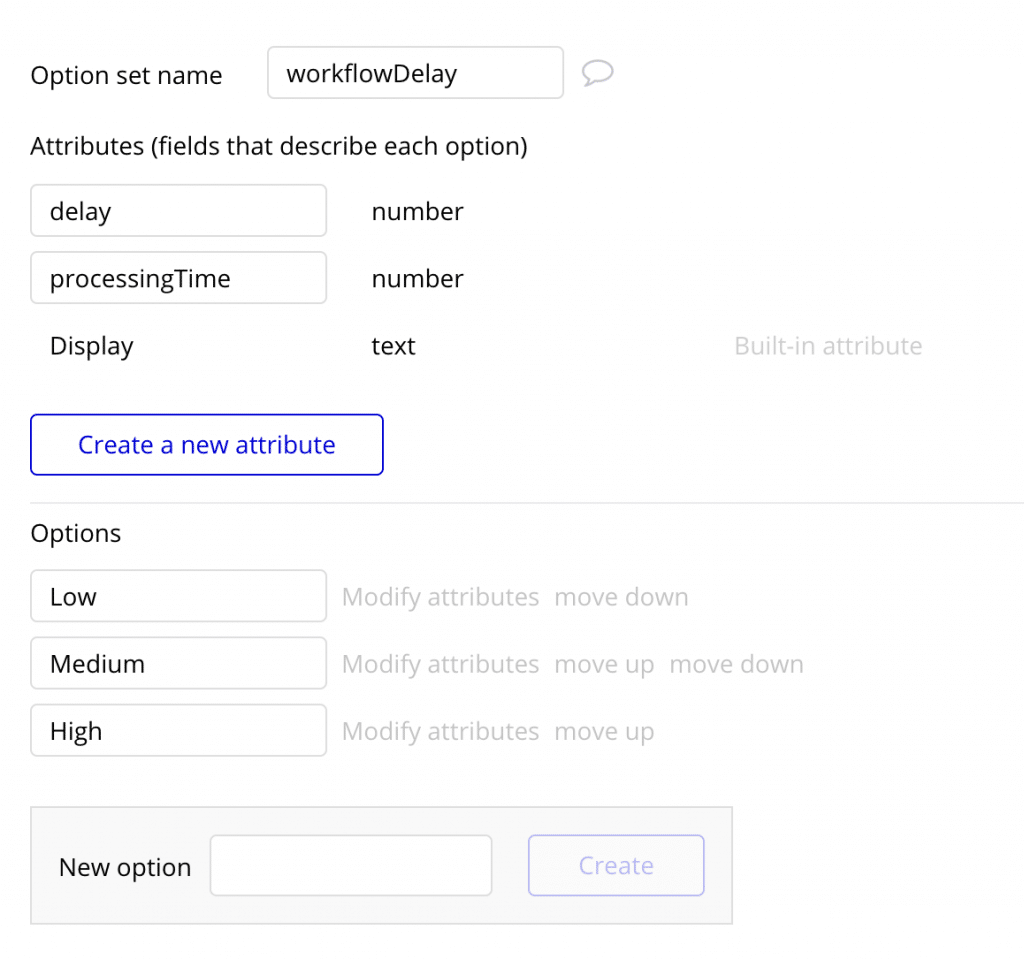Edit the Option set name field

click(415, 72)
